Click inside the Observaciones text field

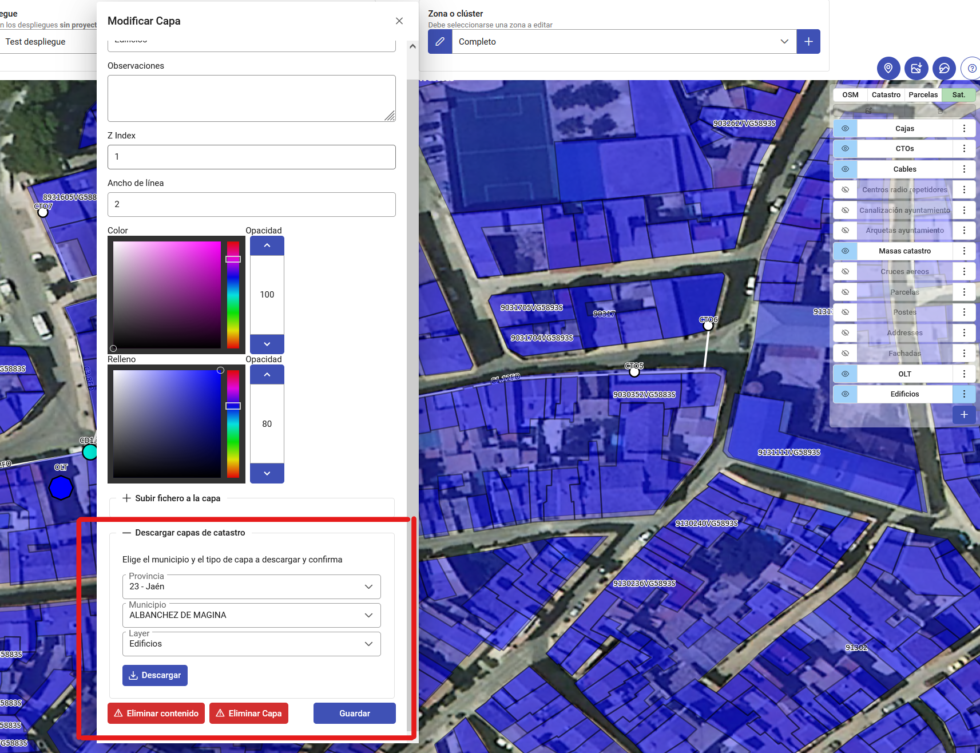click(x=251, y=97)
